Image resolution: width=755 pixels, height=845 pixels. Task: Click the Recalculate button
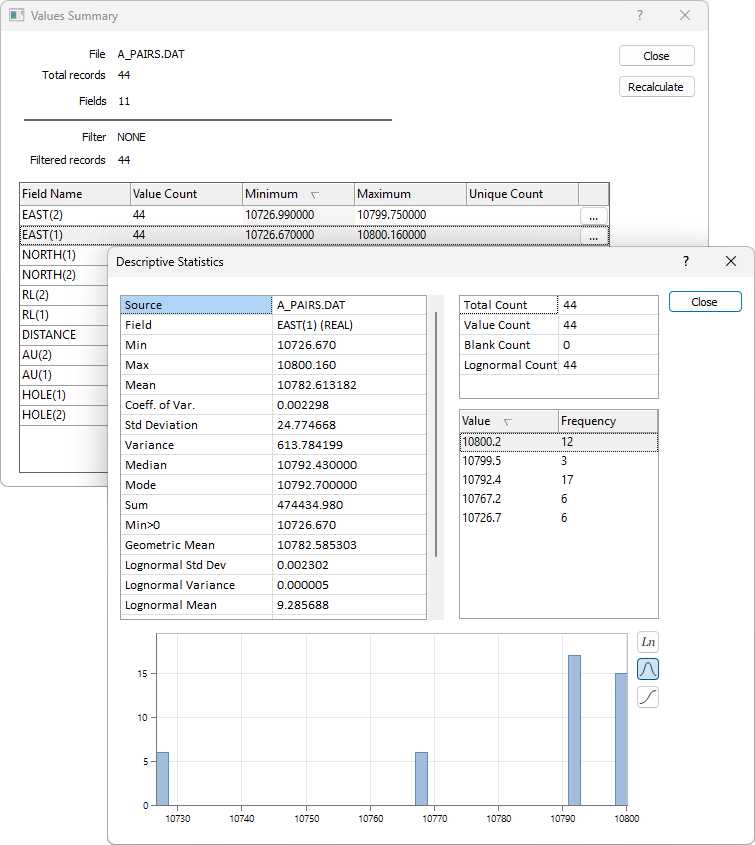(656, 87)
